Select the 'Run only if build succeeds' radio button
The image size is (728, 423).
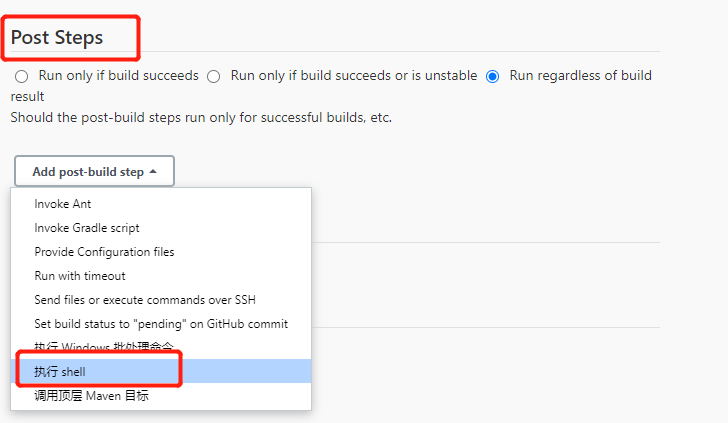21,76
